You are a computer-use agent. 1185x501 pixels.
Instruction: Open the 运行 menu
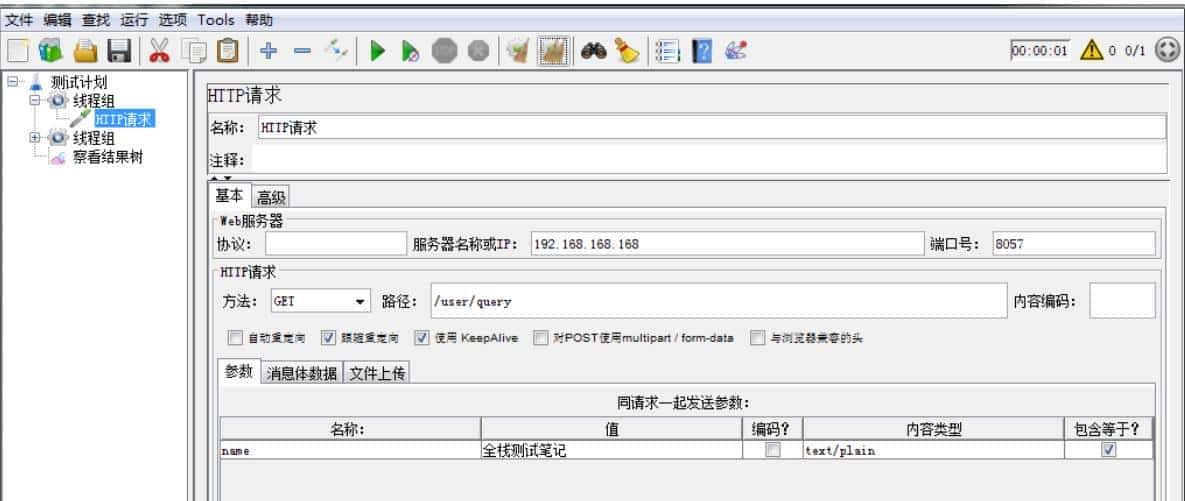point(135,20)
